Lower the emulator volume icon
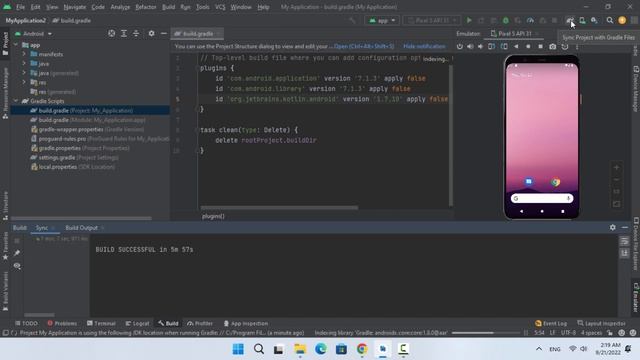This screenshot has width=640, height=360. click(x=480, y=47)
